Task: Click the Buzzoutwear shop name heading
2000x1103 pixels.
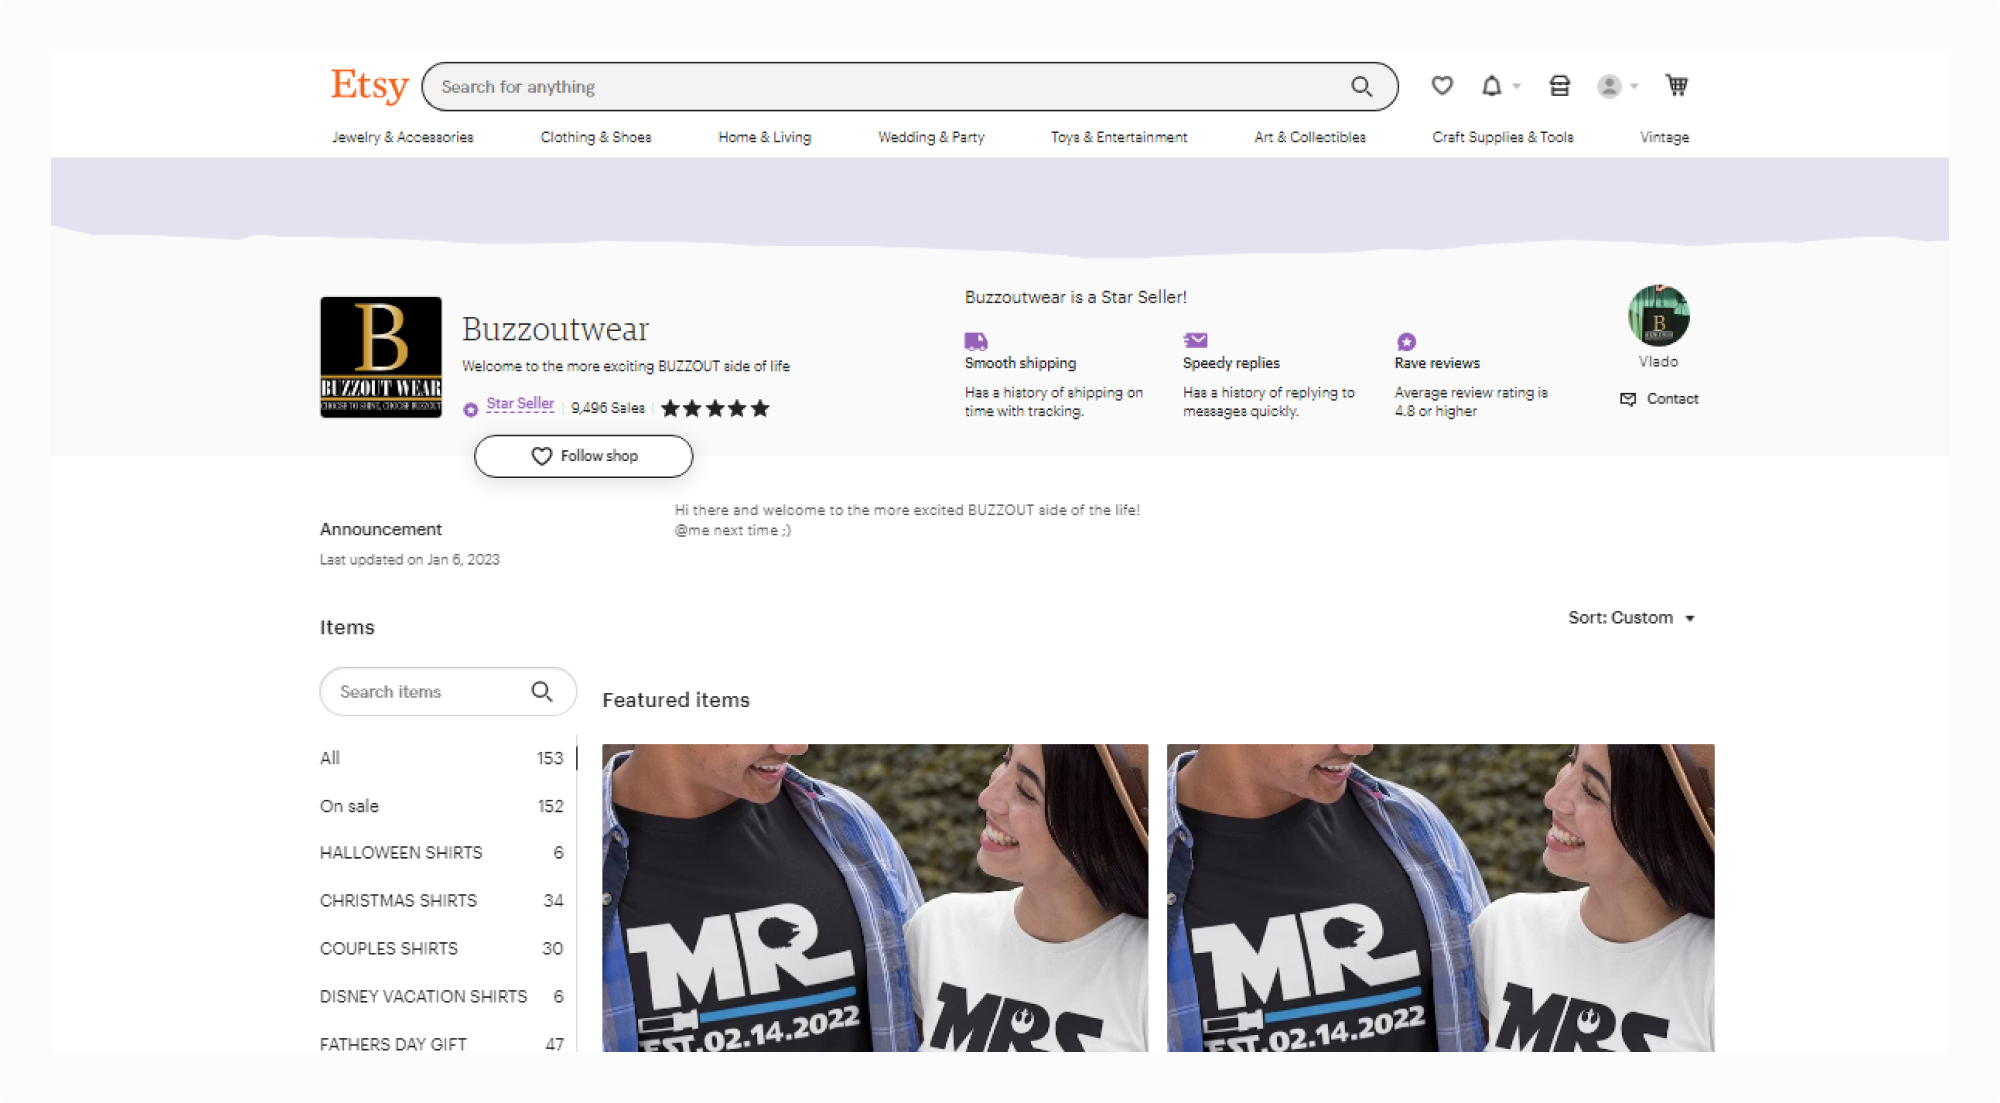Action: click(x=555, y=329)
